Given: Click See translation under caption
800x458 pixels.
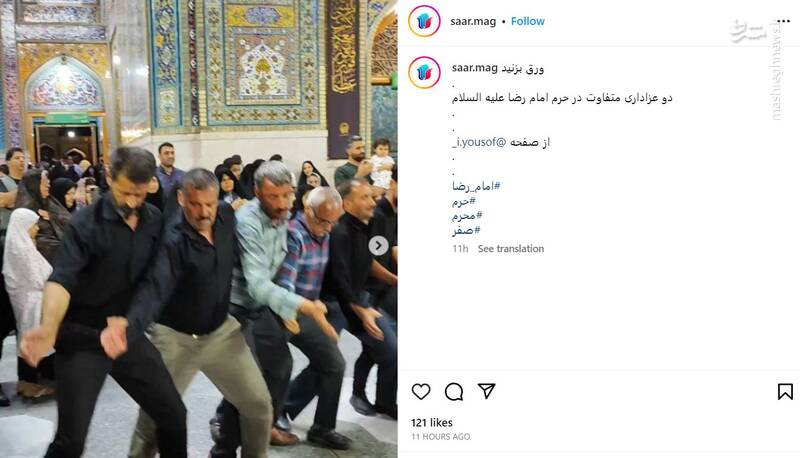Looking at the screenshot, I should click(511, 249).
